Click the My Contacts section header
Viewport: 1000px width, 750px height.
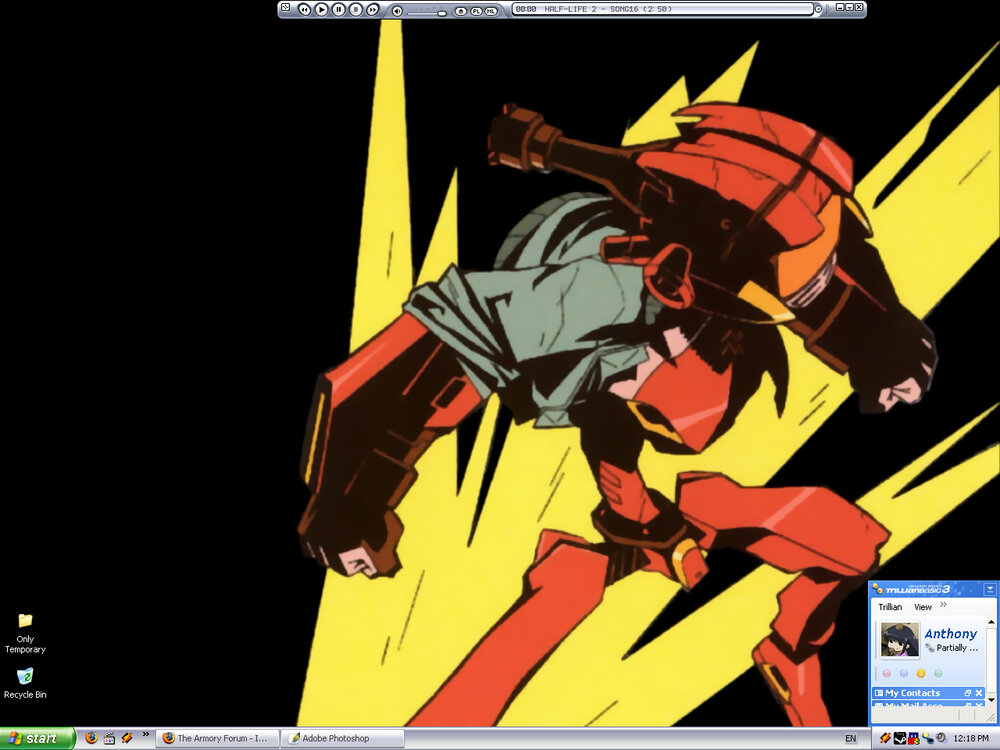tap(912, 693)
